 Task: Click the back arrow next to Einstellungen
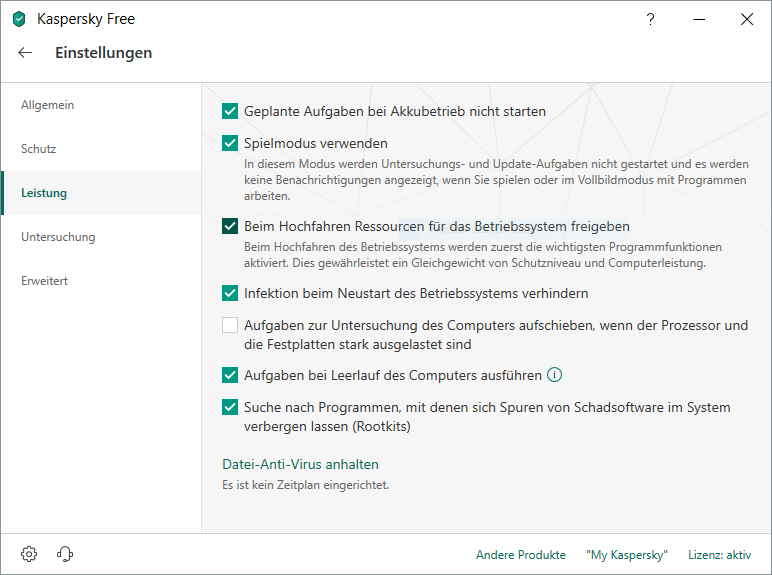25,53
